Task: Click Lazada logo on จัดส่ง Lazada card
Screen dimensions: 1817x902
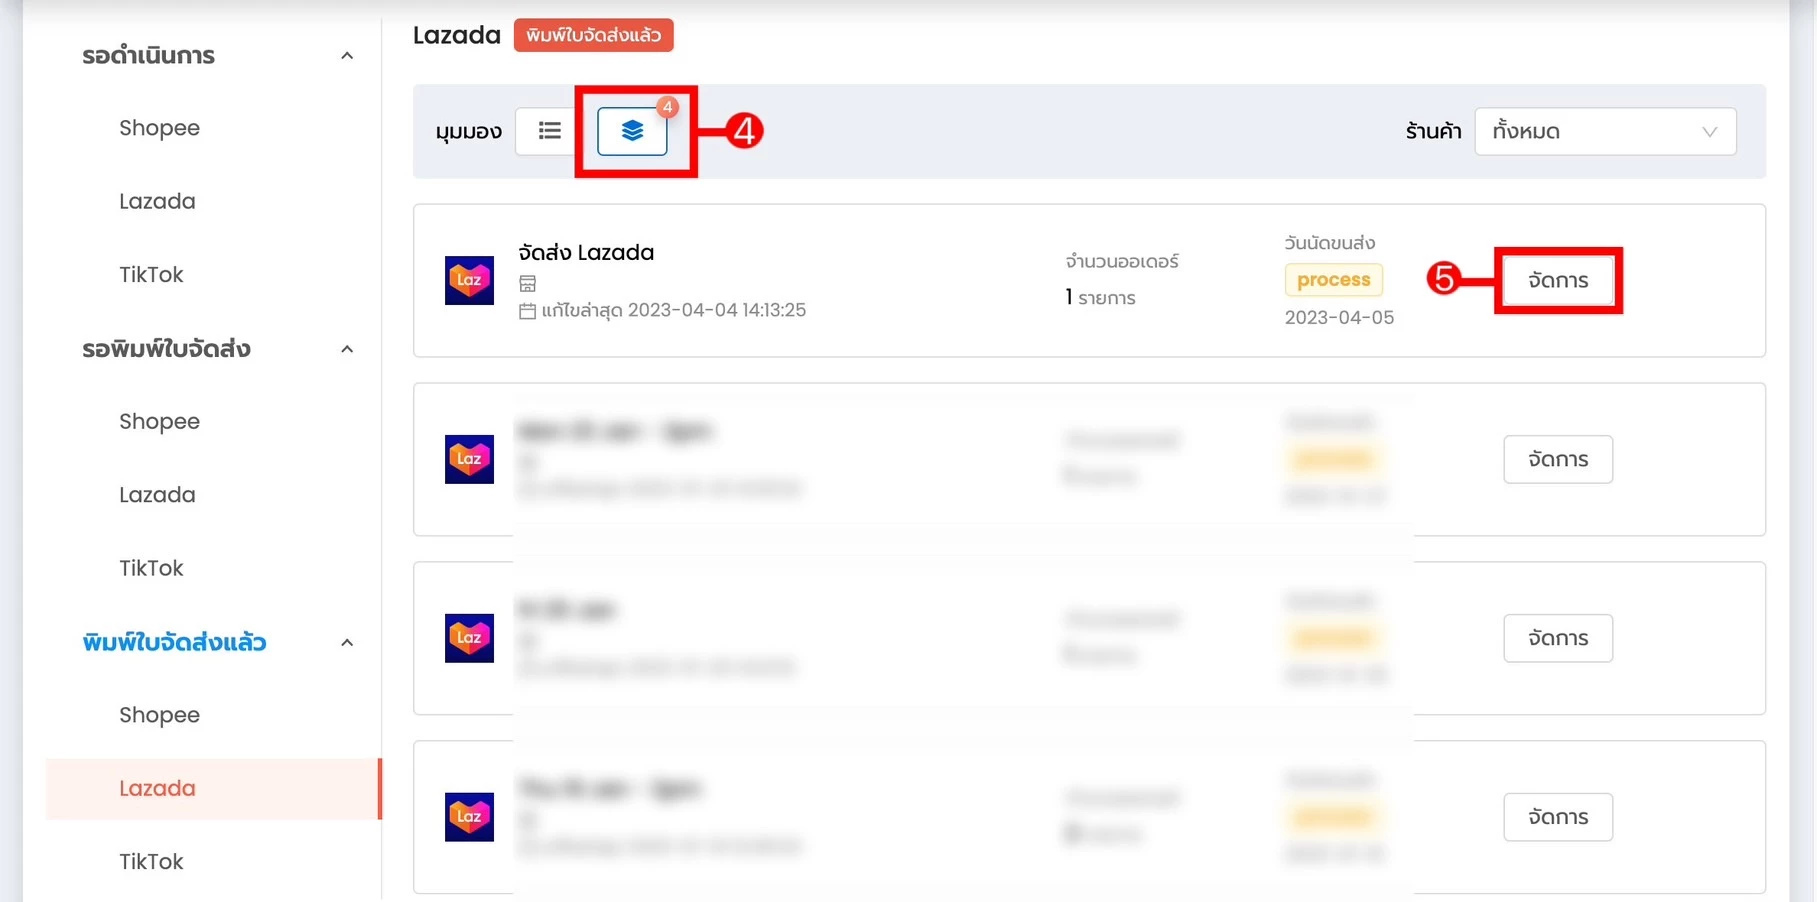Action: tap(469, 280)
